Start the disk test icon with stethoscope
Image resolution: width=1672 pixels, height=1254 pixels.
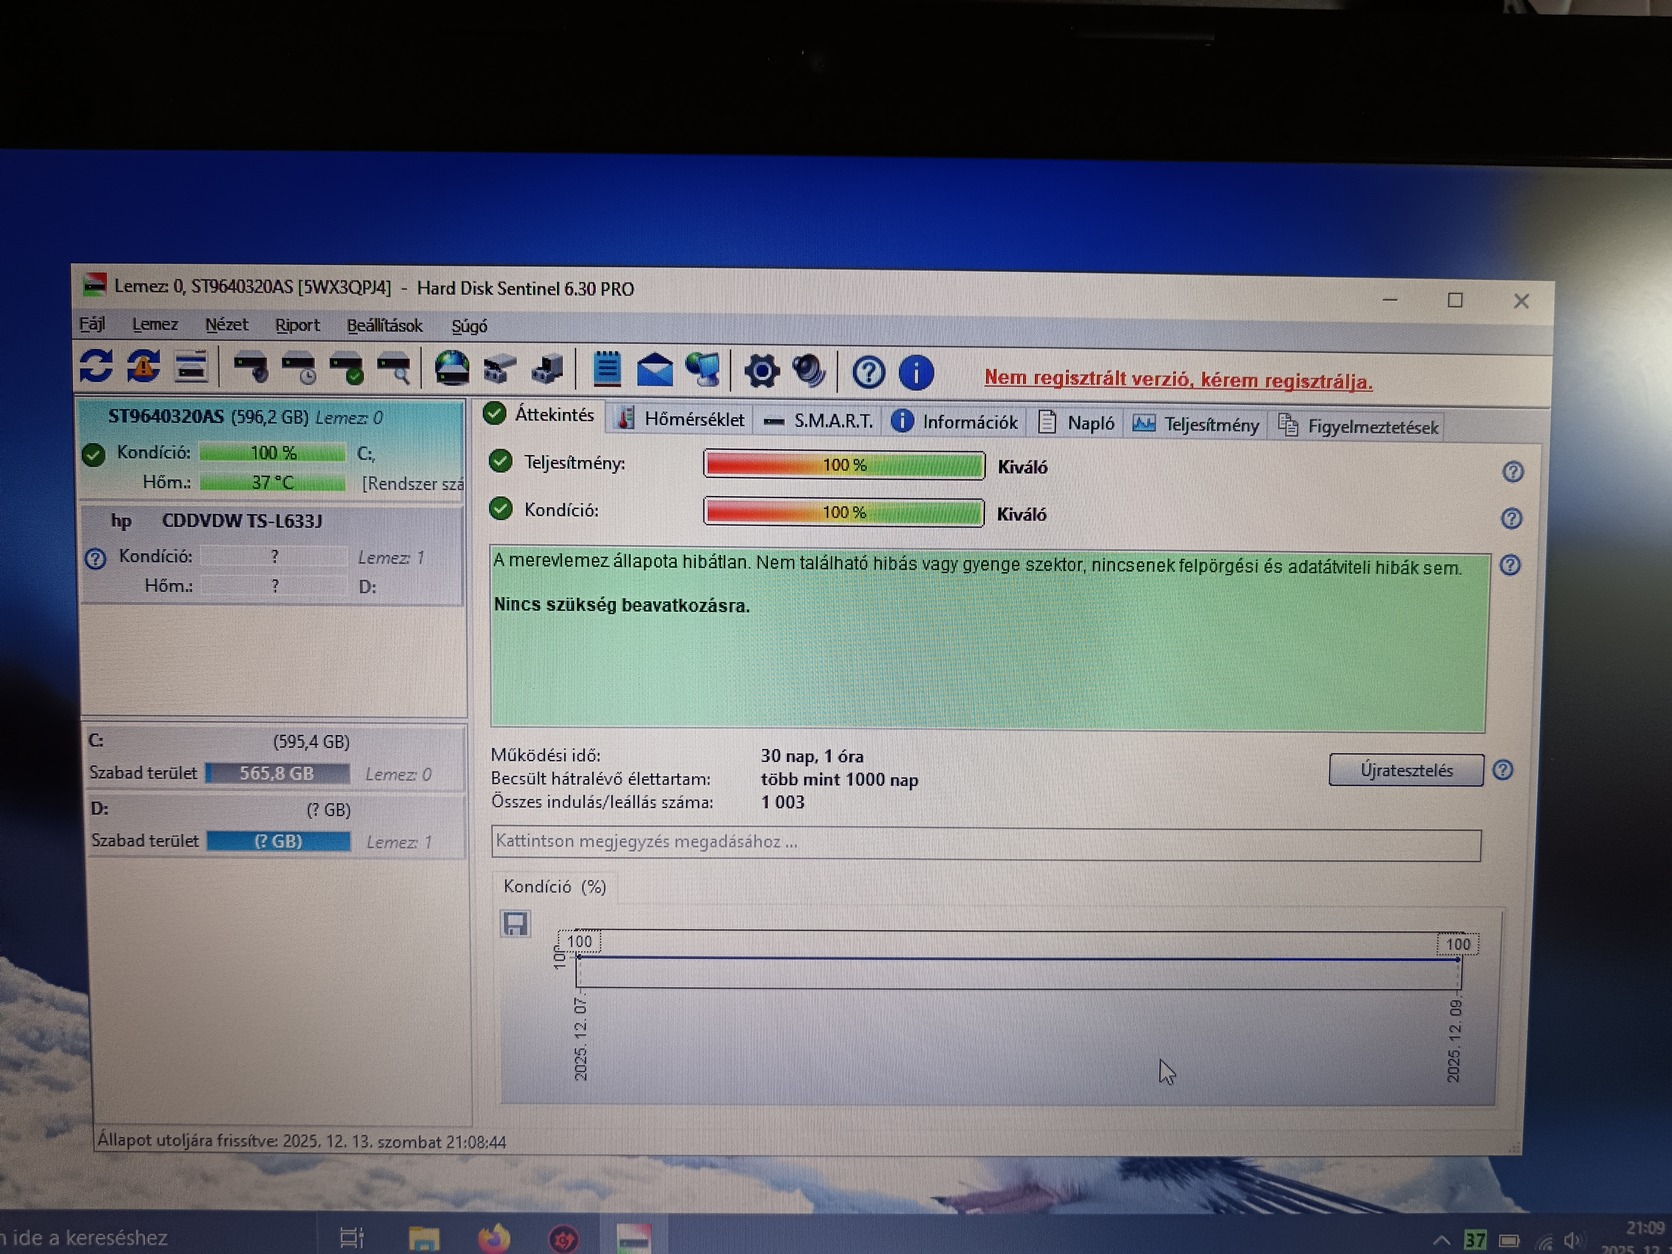[x=250, y=368]
